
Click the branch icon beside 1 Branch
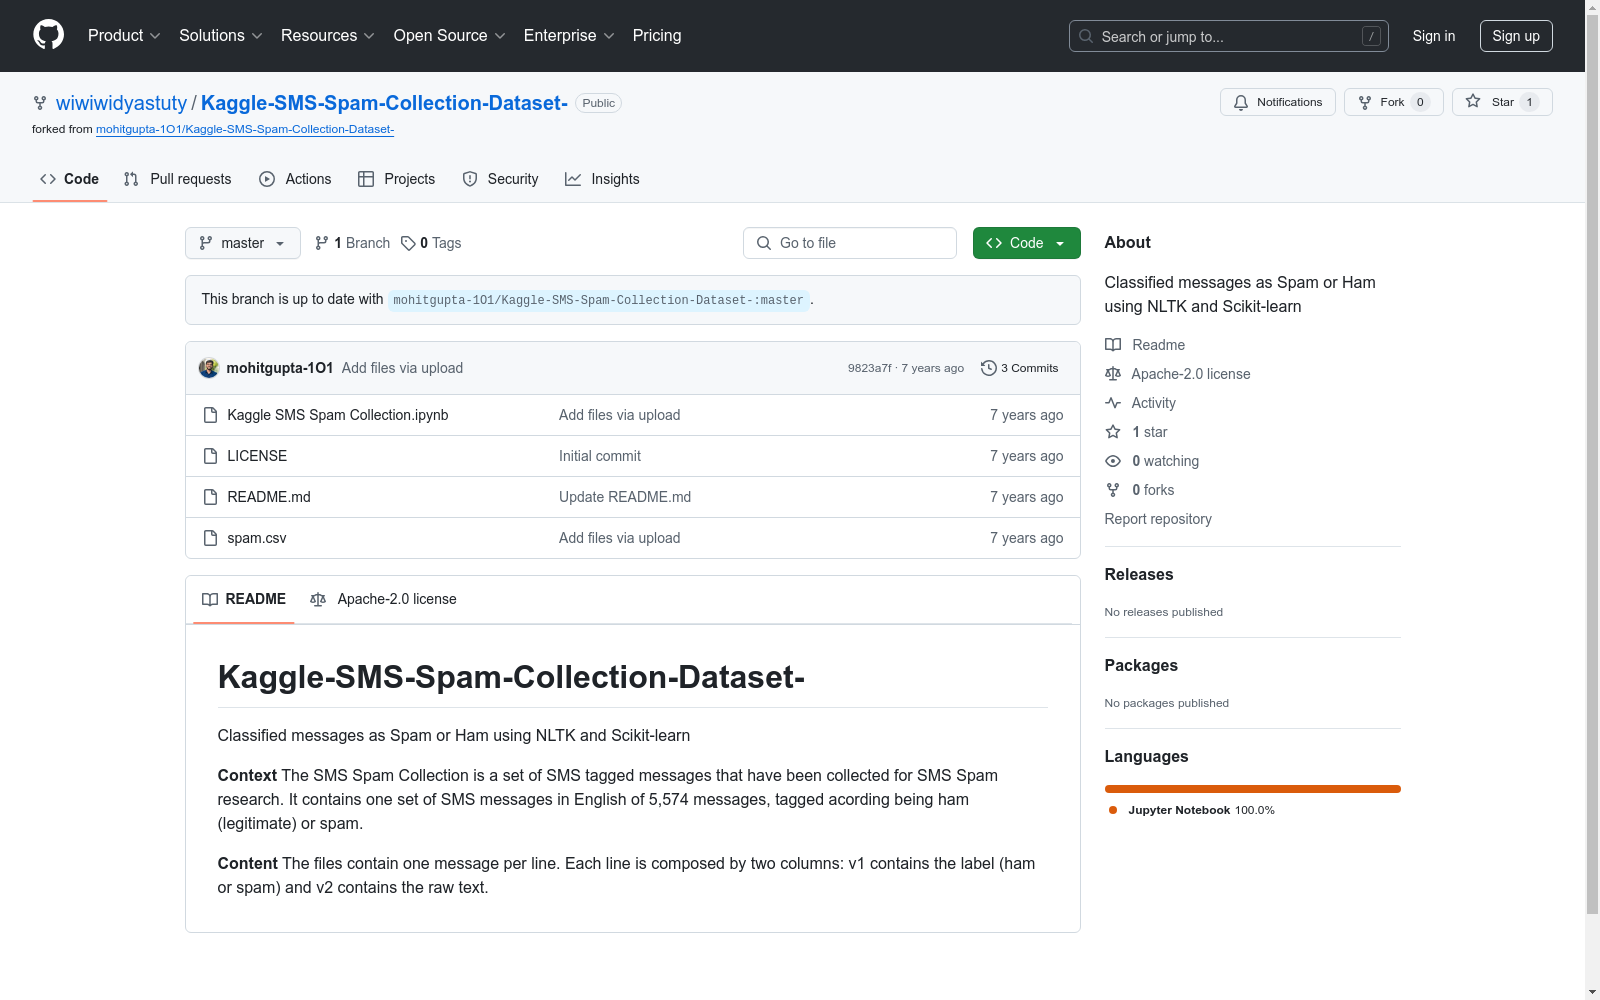[322, 243]
